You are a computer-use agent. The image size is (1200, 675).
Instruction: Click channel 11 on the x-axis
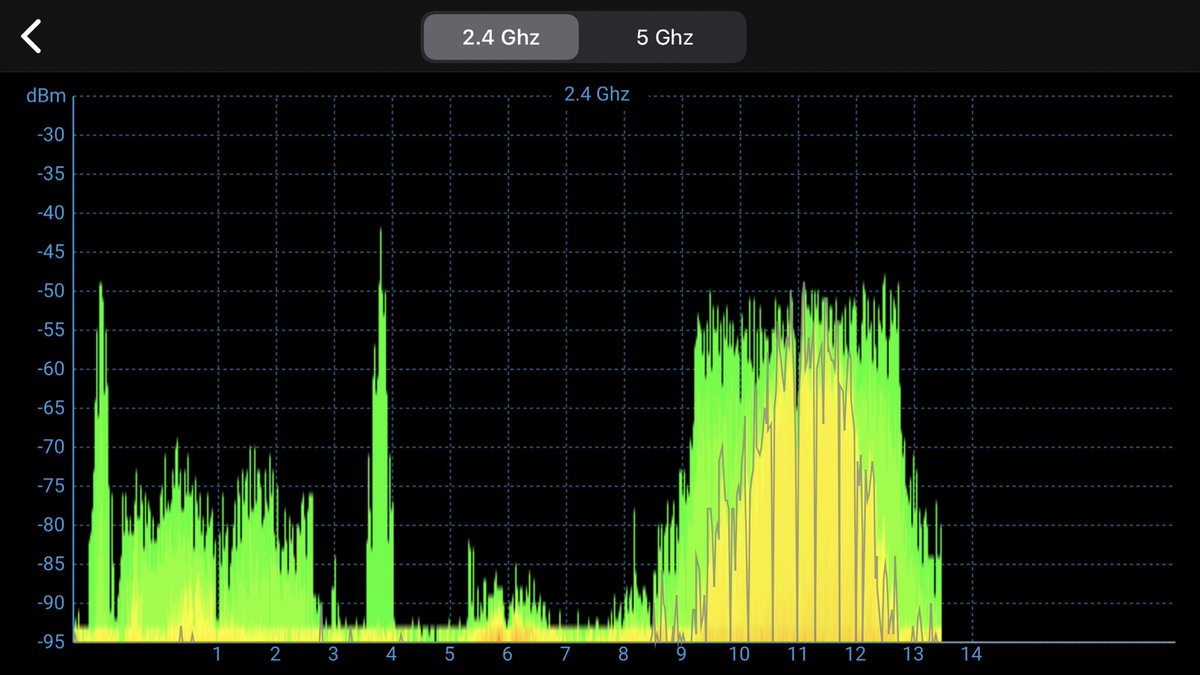(797, 655)
